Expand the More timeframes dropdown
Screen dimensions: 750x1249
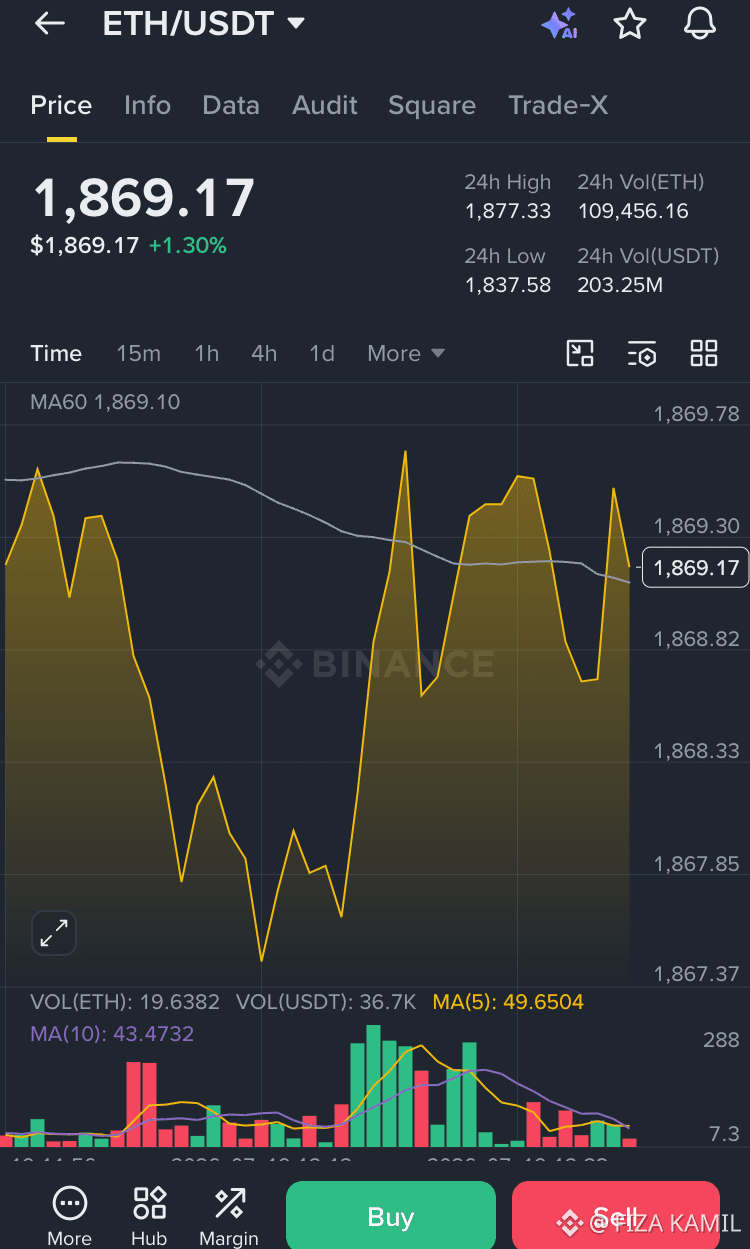point(406,353)
